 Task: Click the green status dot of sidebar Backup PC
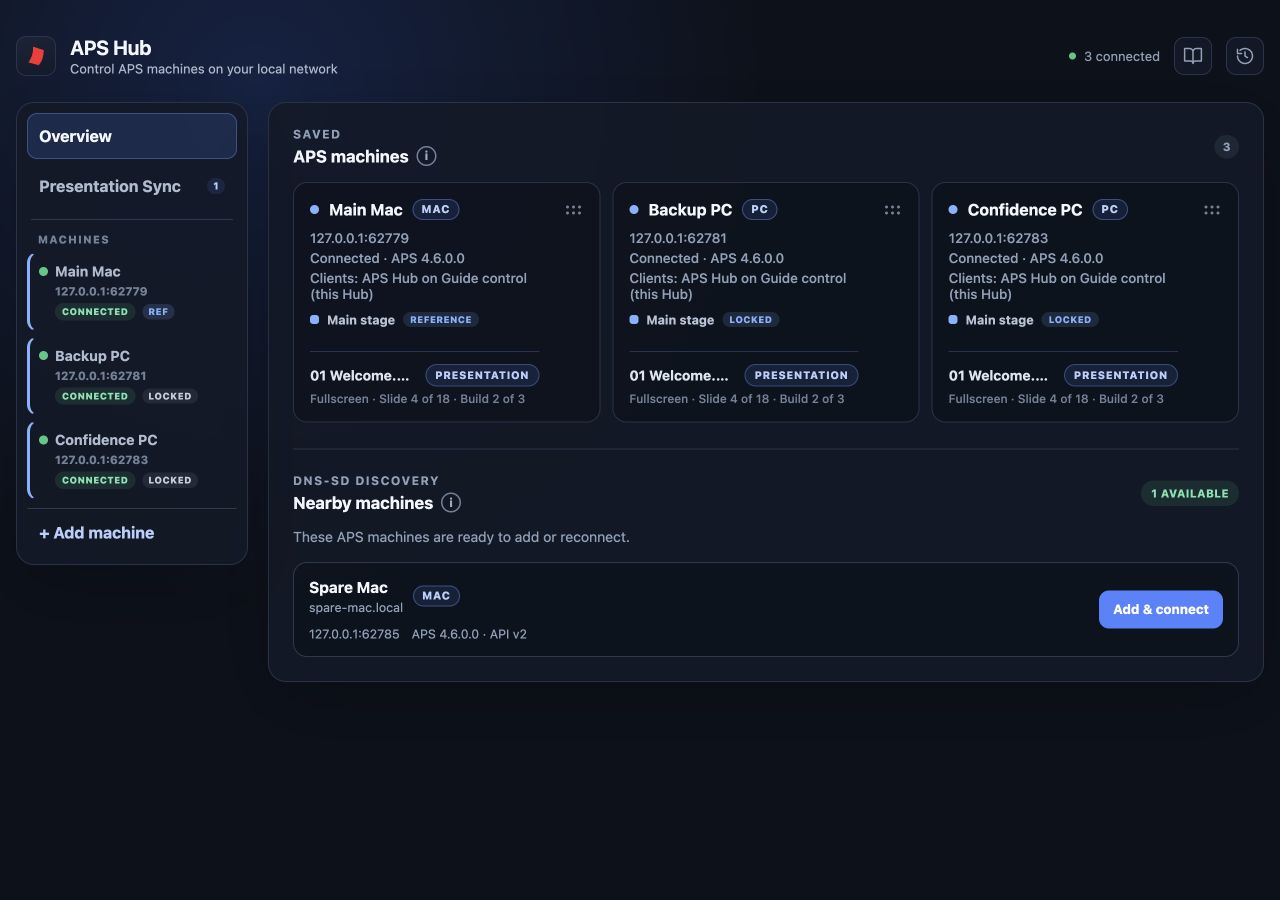pos(43,355)
